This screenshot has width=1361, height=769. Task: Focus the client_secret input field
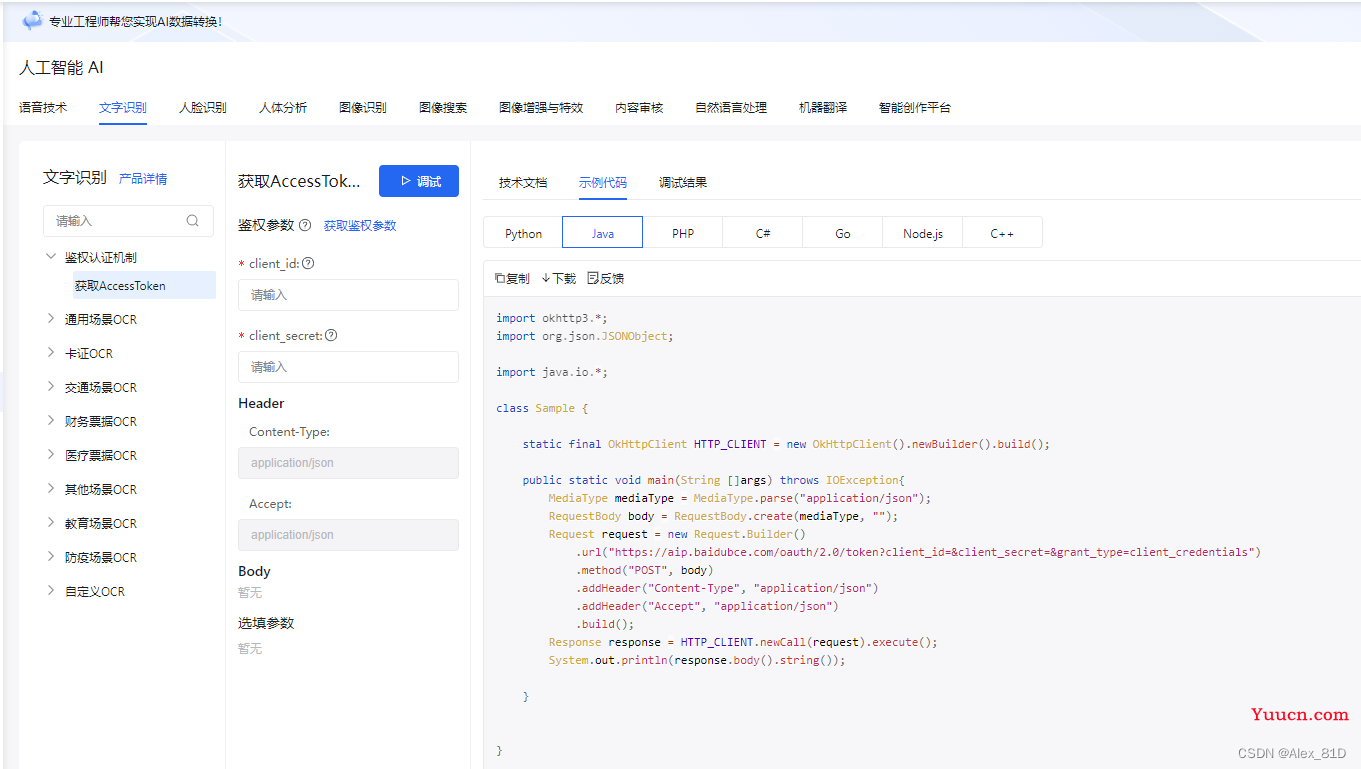pos(348,367)
